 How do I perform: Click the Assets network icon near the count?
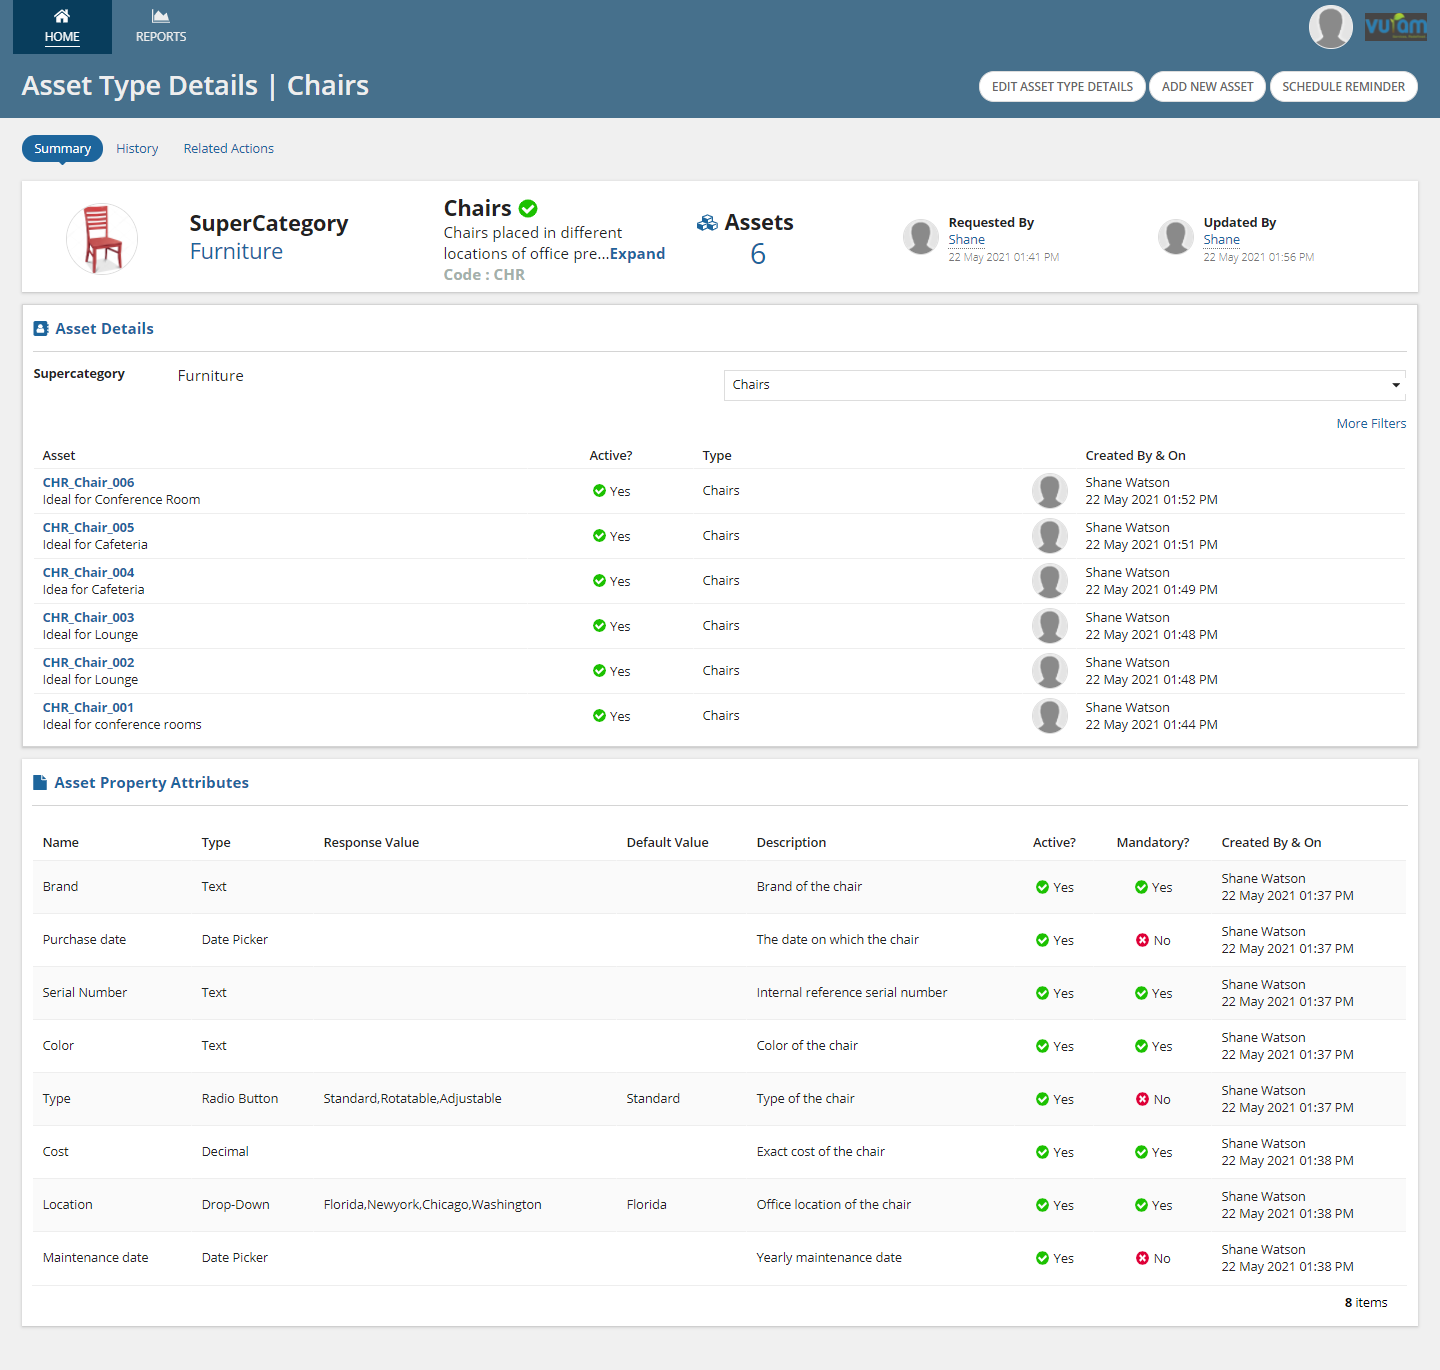coord(710,222)
